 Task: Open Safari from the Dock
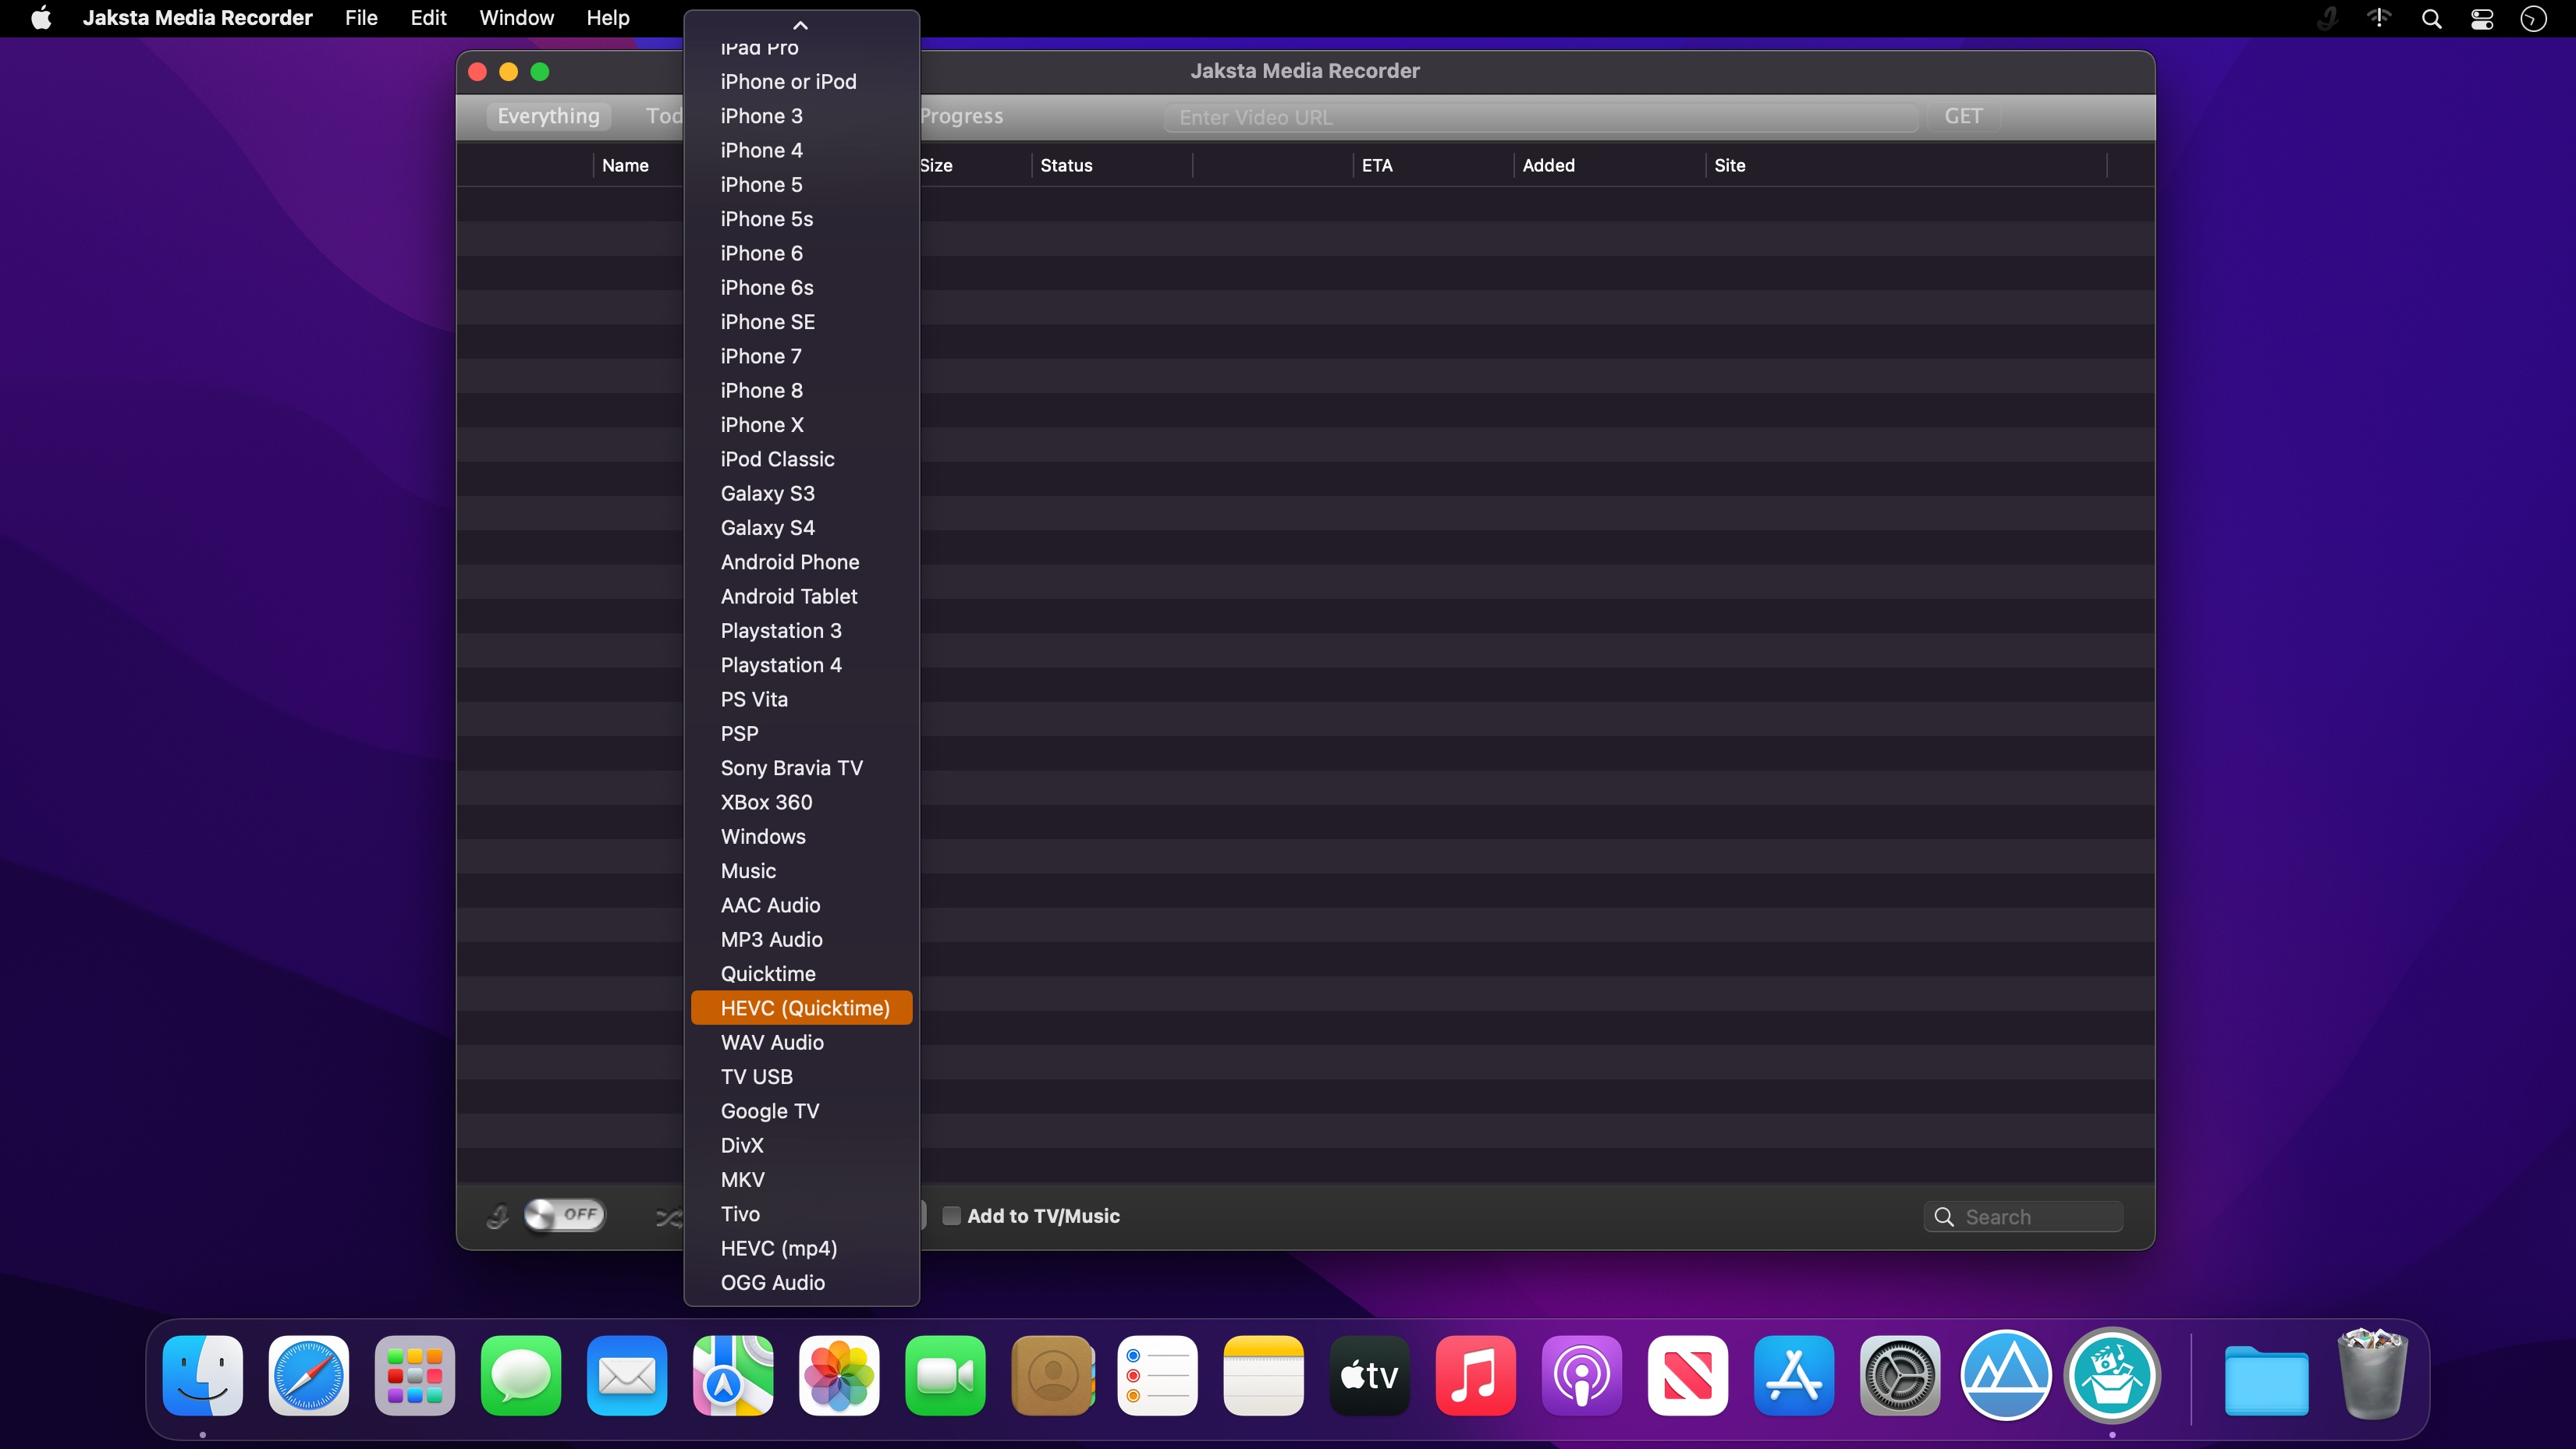308,1375
